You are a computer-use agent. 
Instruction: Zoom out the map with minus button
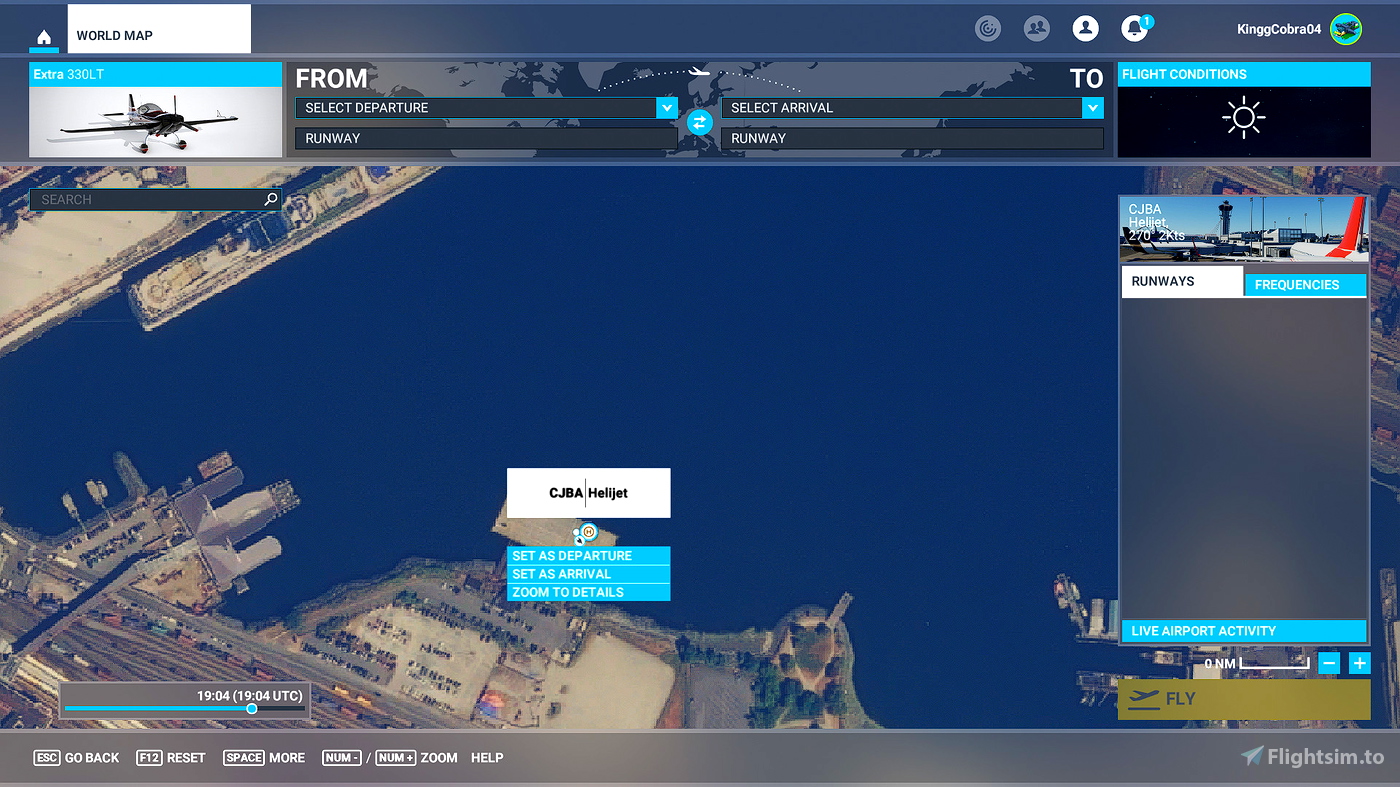1329,663
